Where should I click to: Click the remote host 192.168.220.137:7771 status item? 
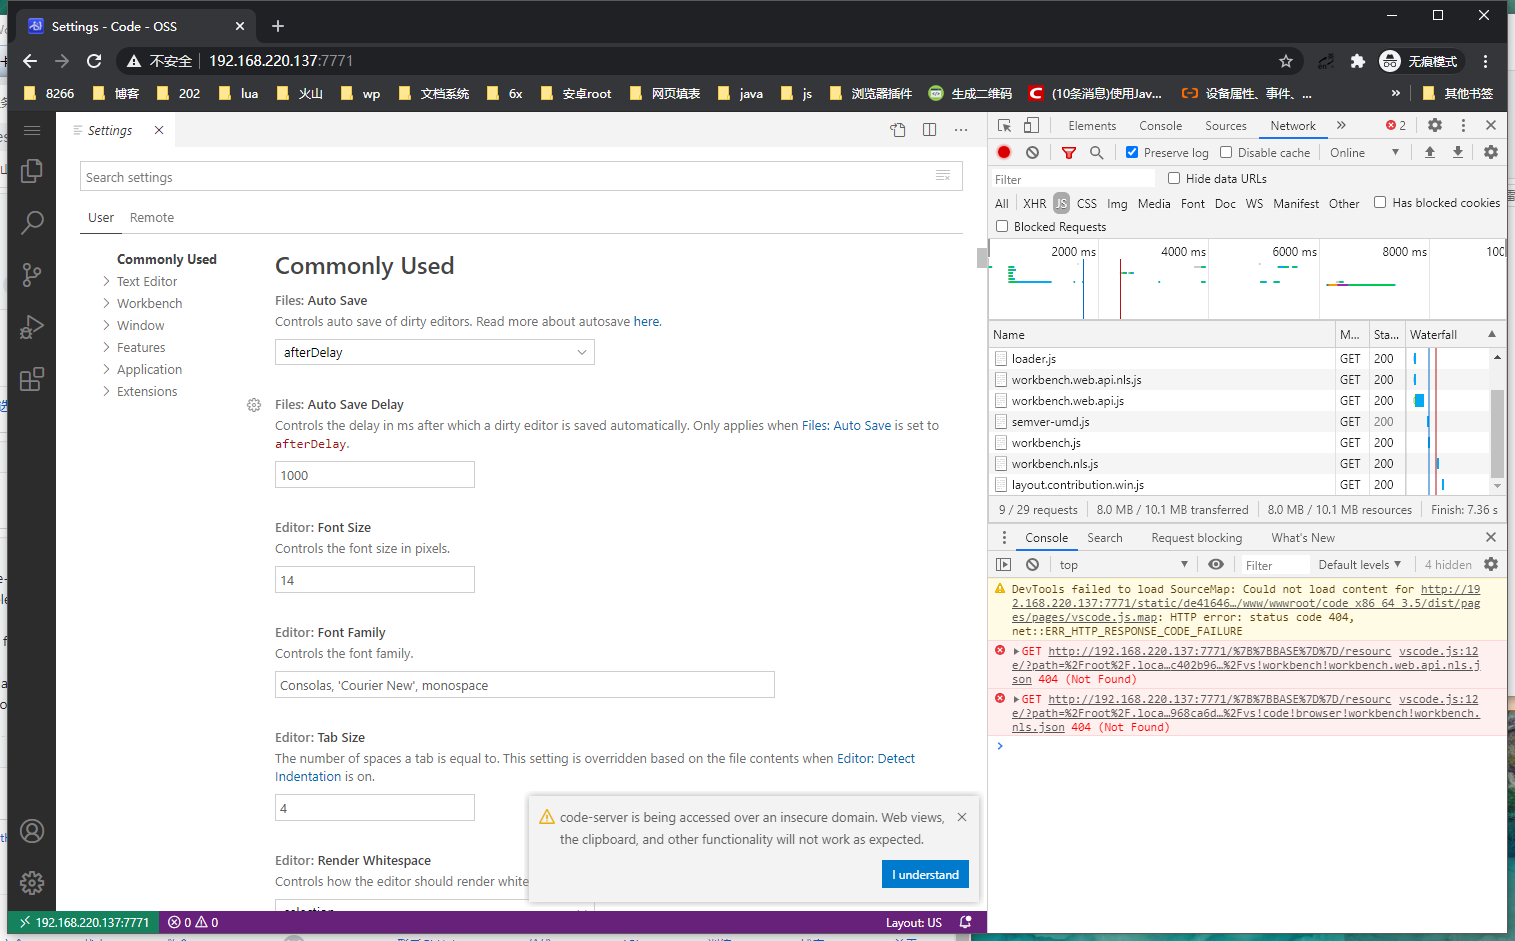pos(84,922)
